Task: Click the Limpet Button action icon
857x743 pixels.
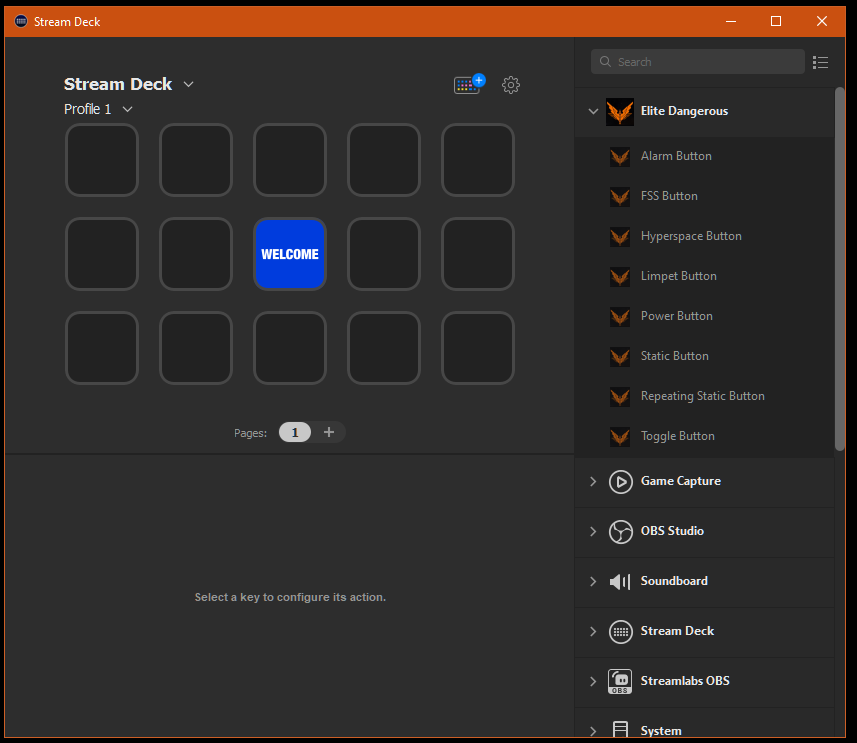Action: (620, 277)
